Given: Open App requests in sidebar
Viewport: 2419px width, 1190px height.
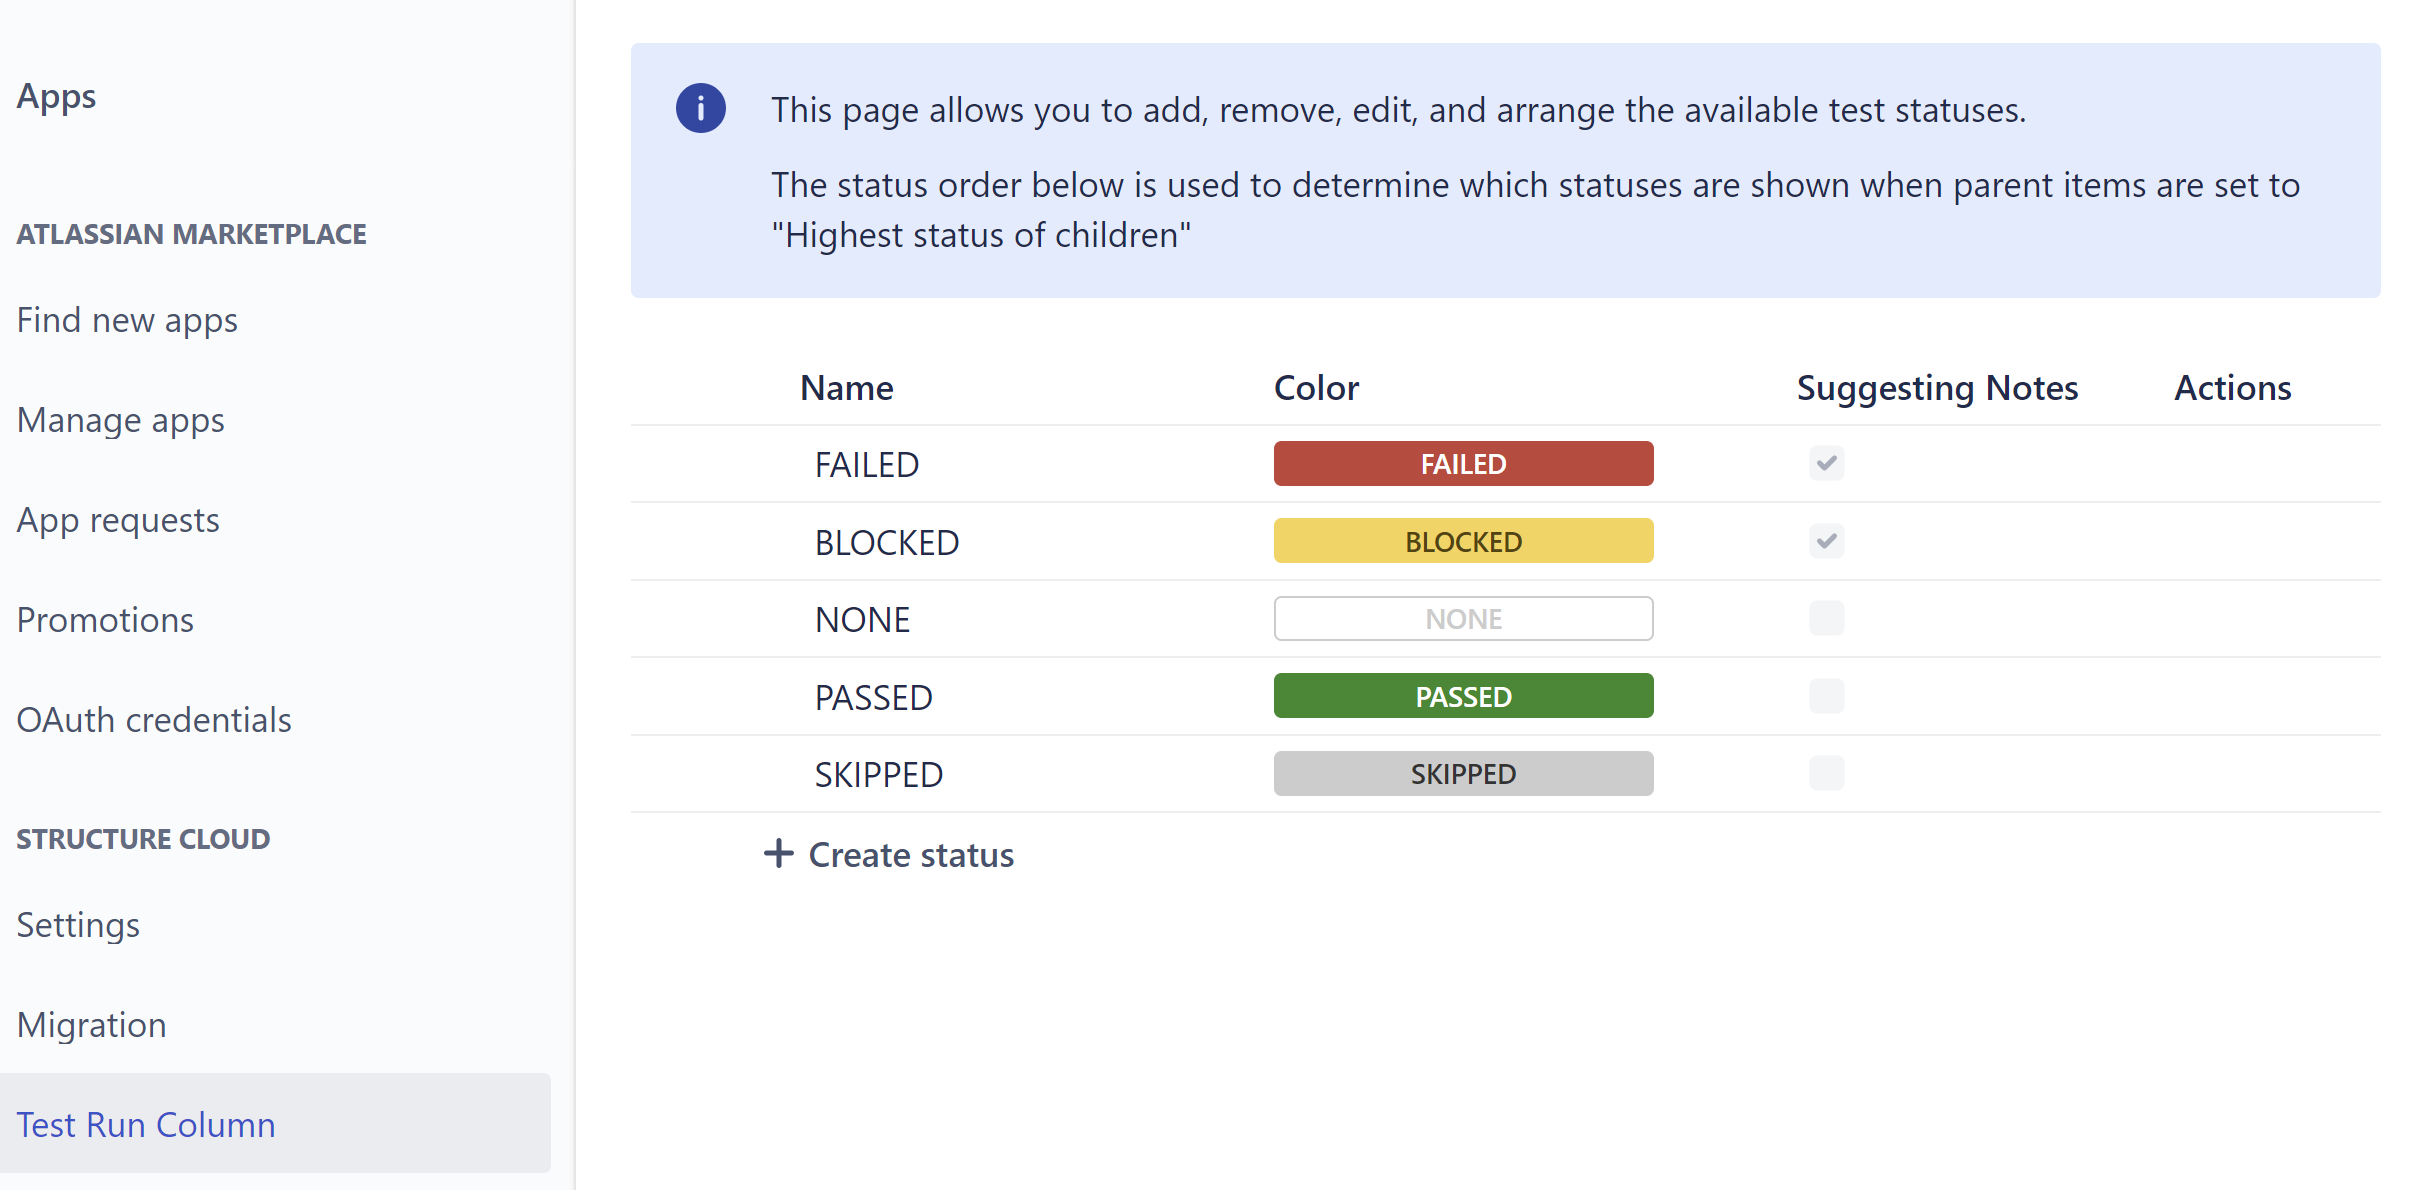Looking at the screenshot, I should 118,520.
